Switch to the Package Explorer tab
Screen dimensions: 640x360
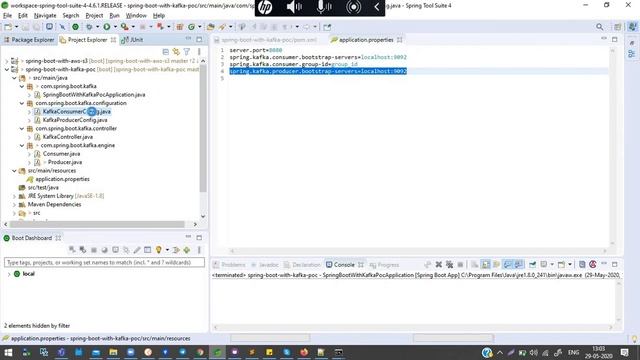click(29, 40)
